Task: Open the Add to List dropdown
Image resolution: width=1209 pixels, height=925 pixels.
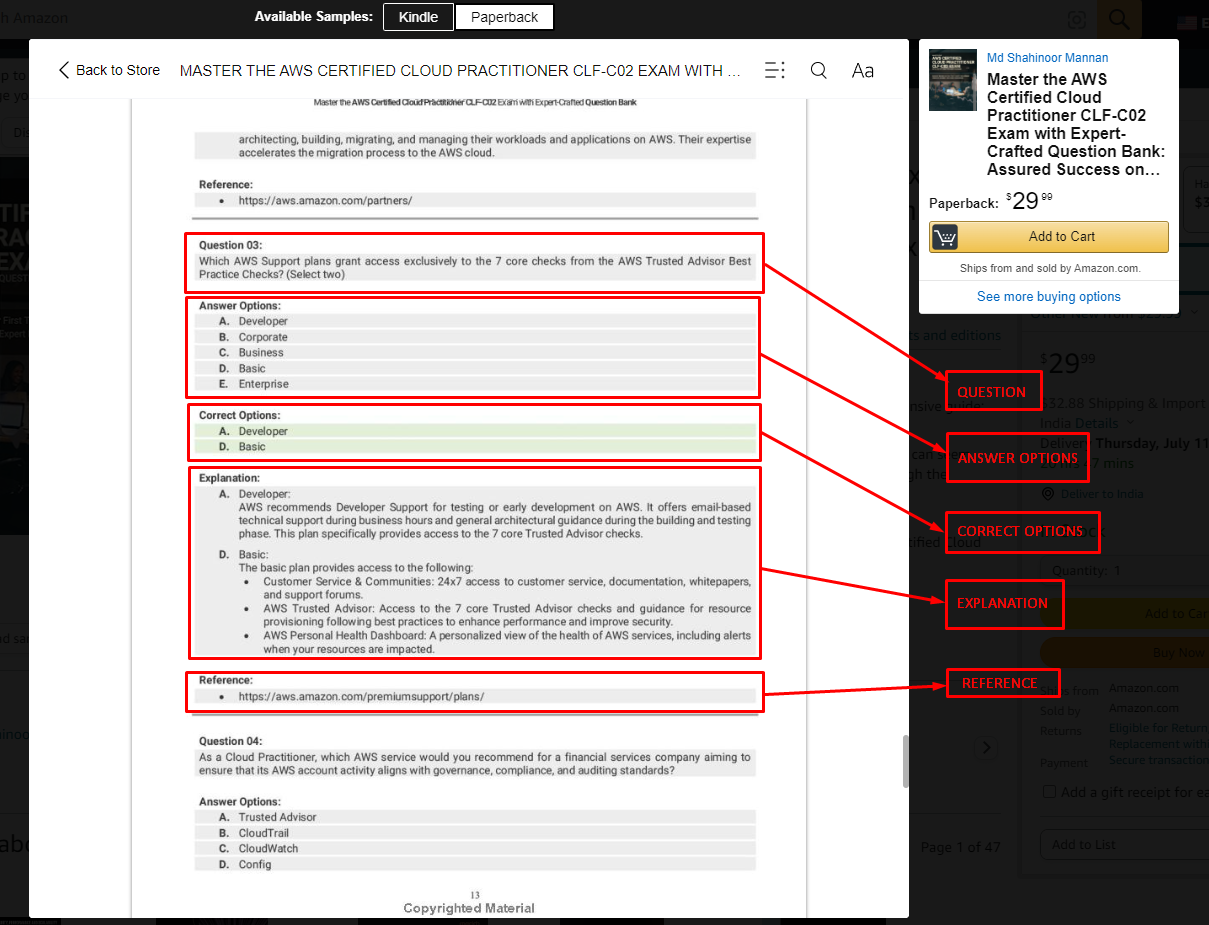Action: 1124,845
